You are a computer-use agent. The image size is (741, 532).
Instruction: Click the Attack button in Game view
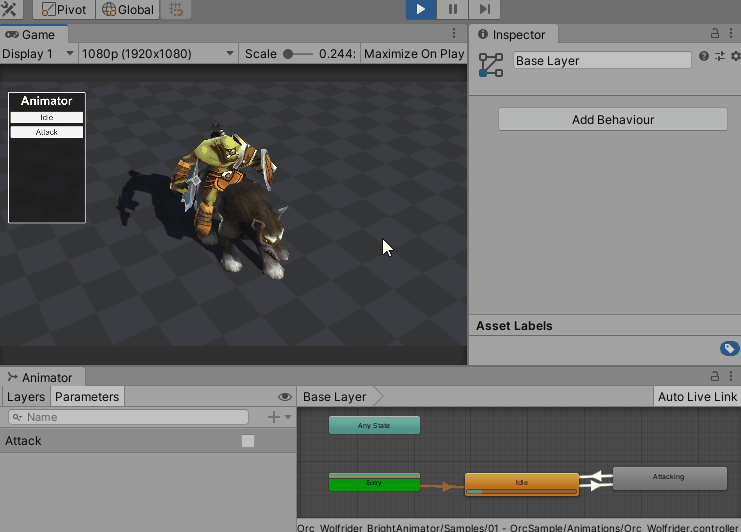(x=47, y=132)
